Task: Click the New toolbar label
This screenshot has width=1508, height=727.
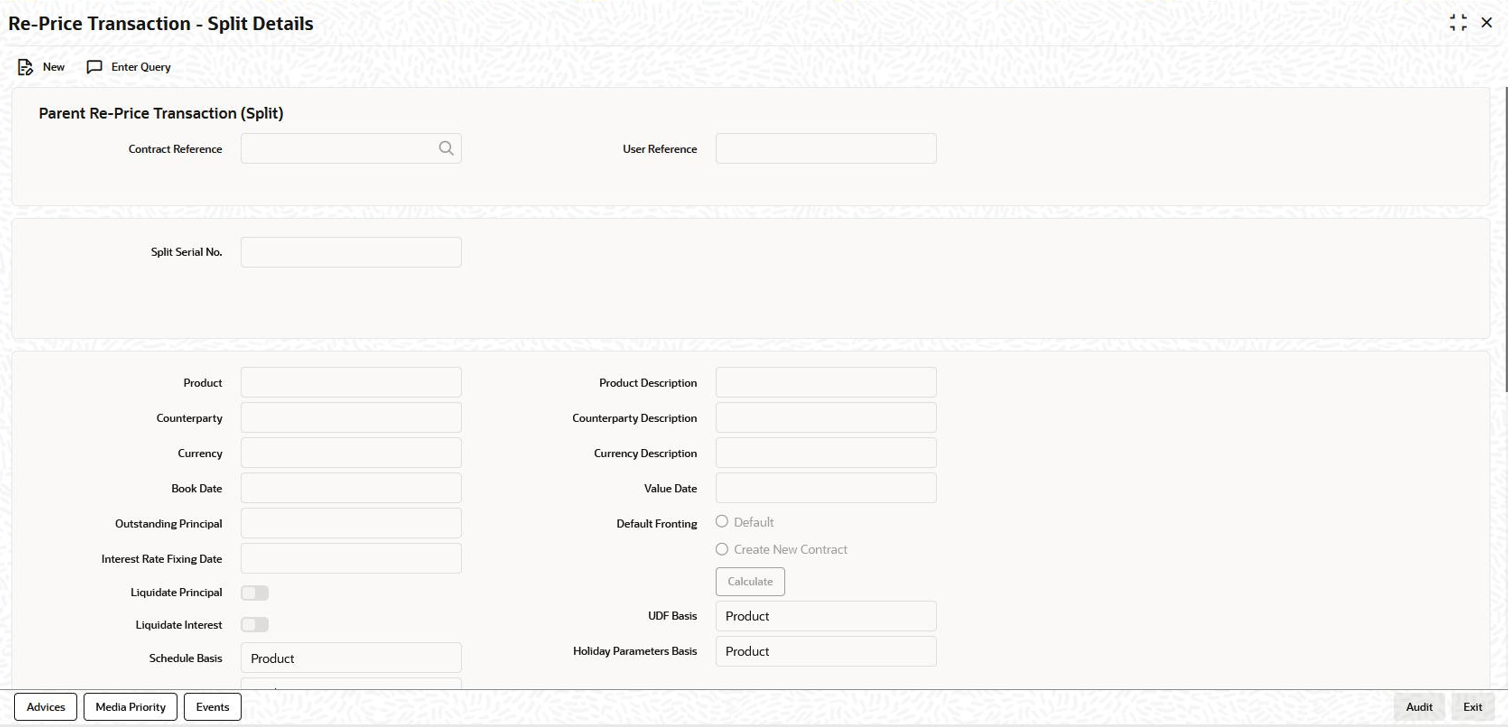Action: [x=54, y=67]
